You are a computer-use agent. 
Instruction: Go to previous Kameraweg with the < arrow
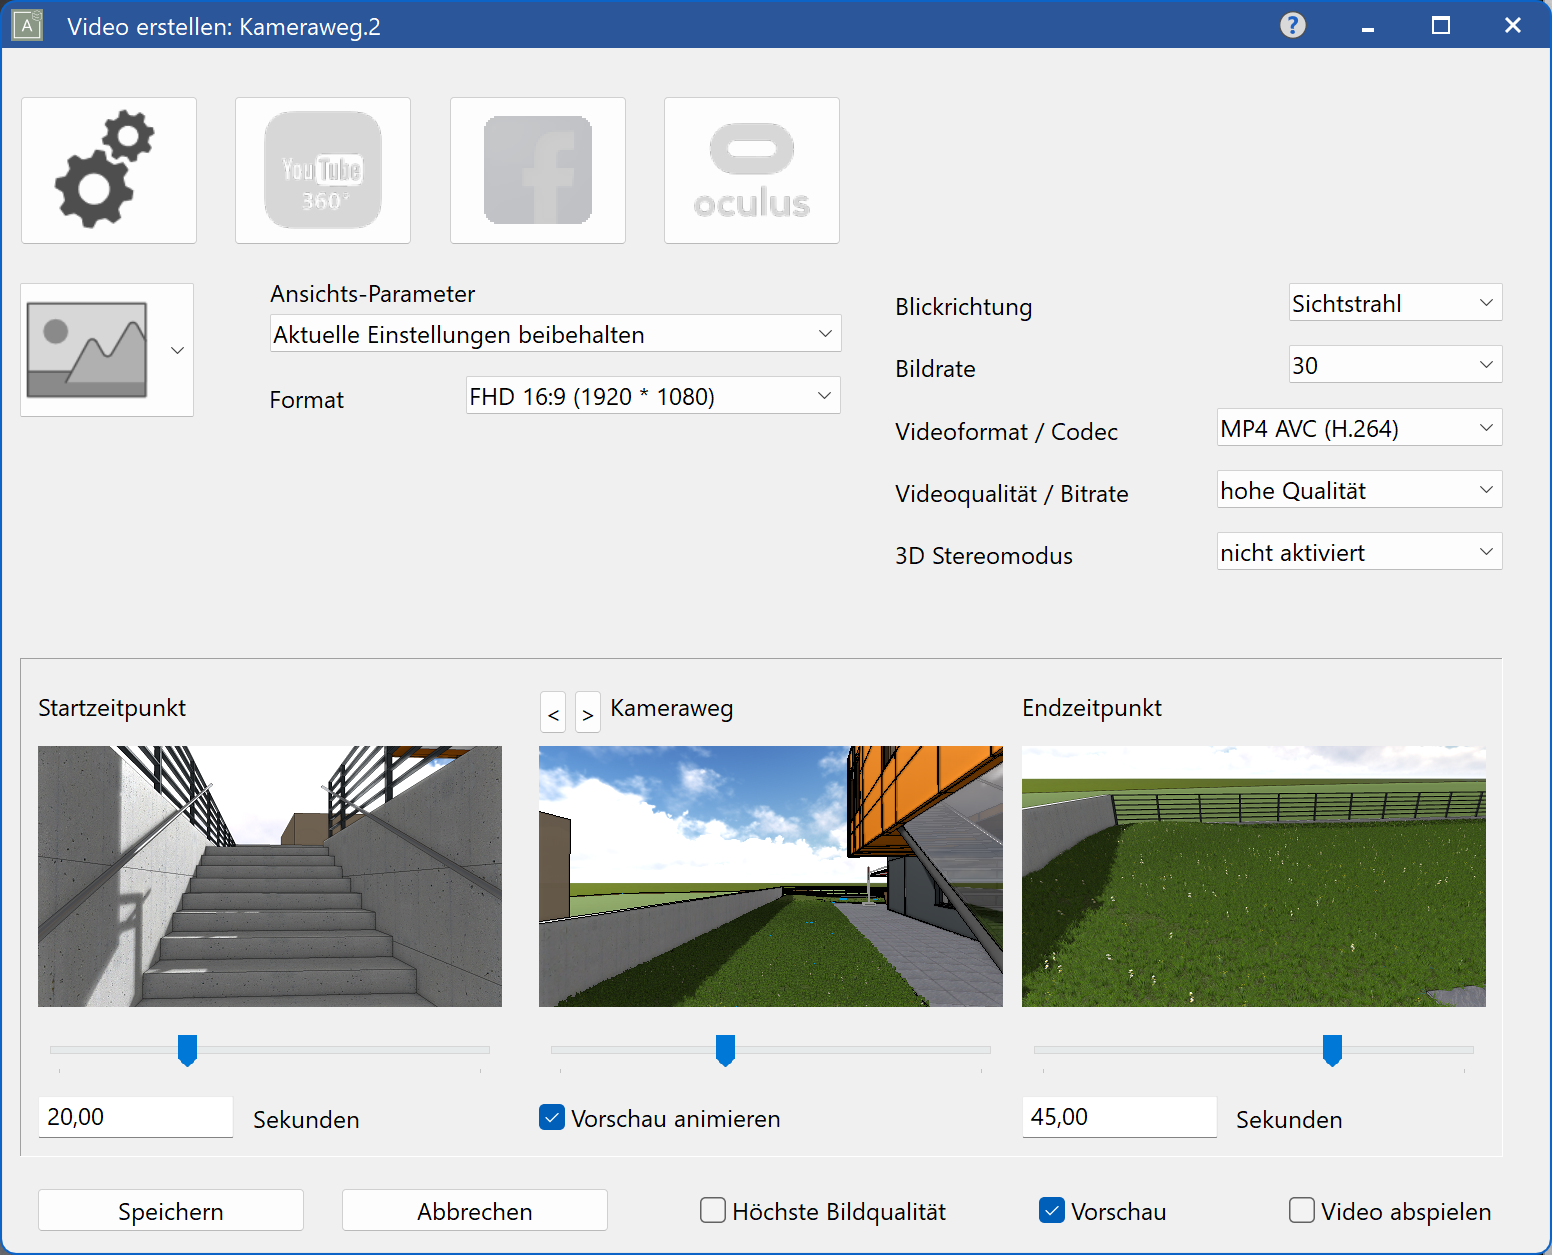[x=553, y=714]
